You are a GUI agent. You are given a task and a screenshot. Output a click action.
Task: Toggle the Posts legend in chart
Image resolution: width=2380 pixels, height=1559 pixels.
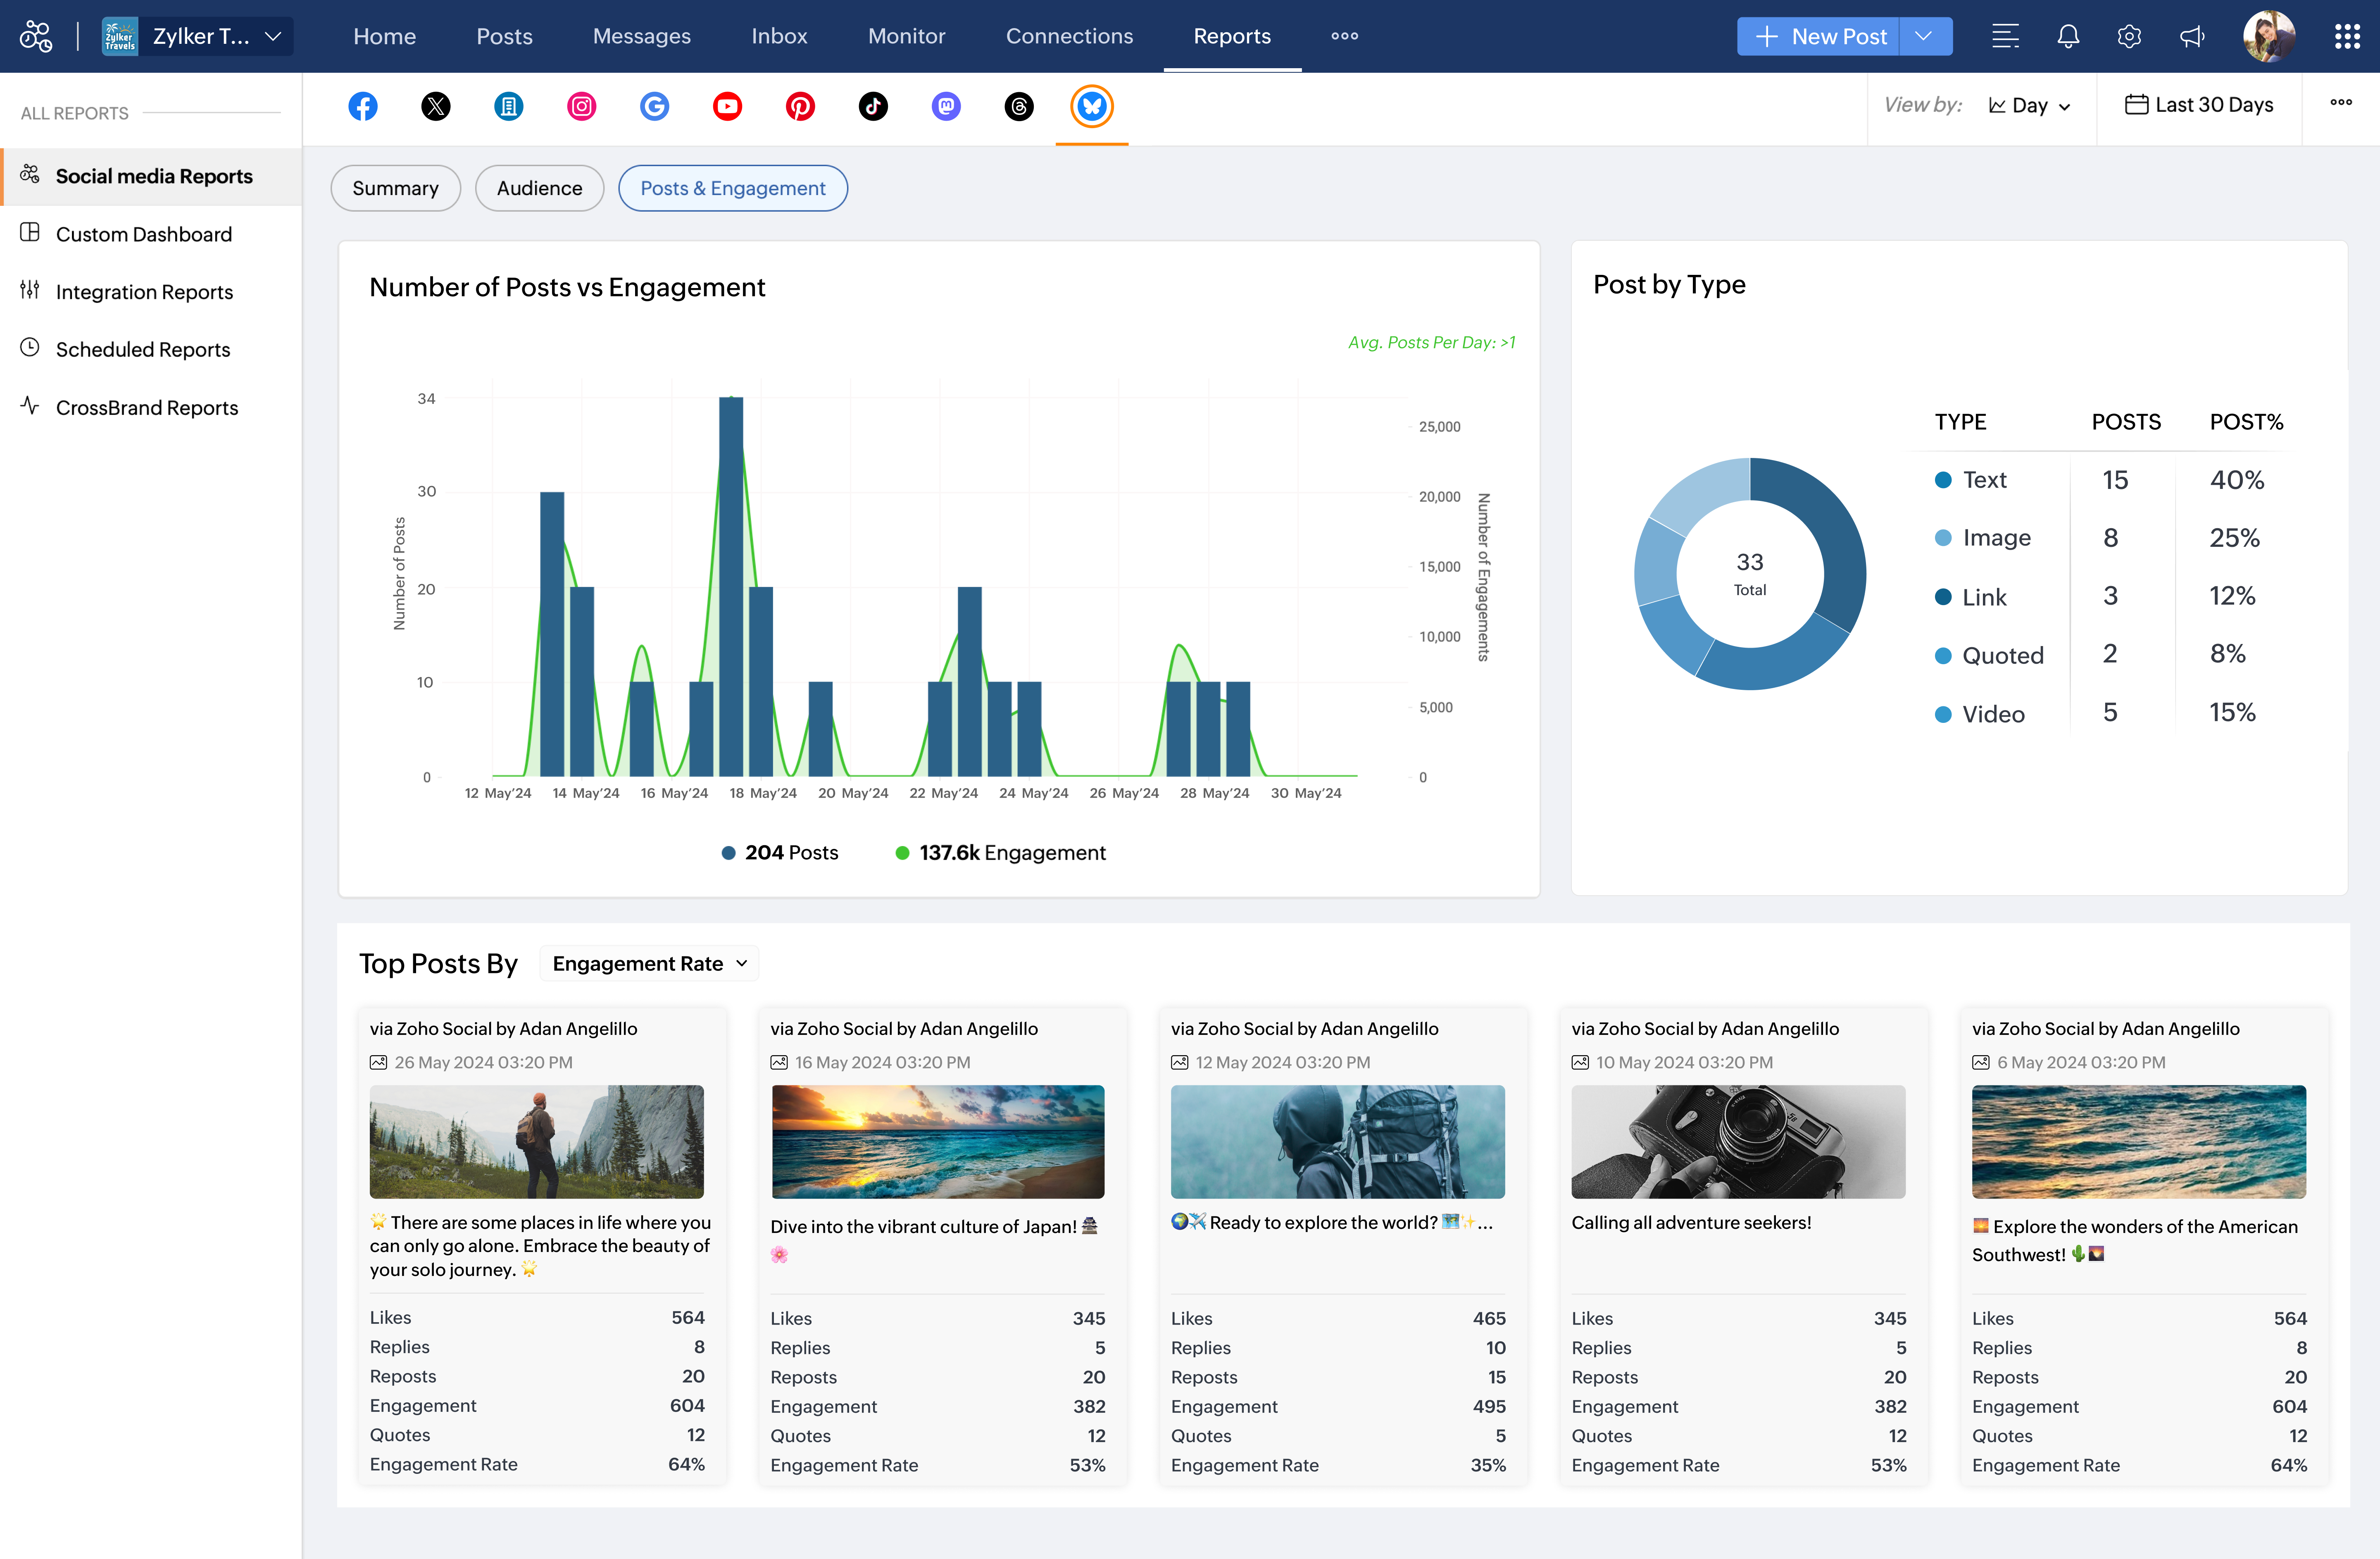tap(780, 852)
